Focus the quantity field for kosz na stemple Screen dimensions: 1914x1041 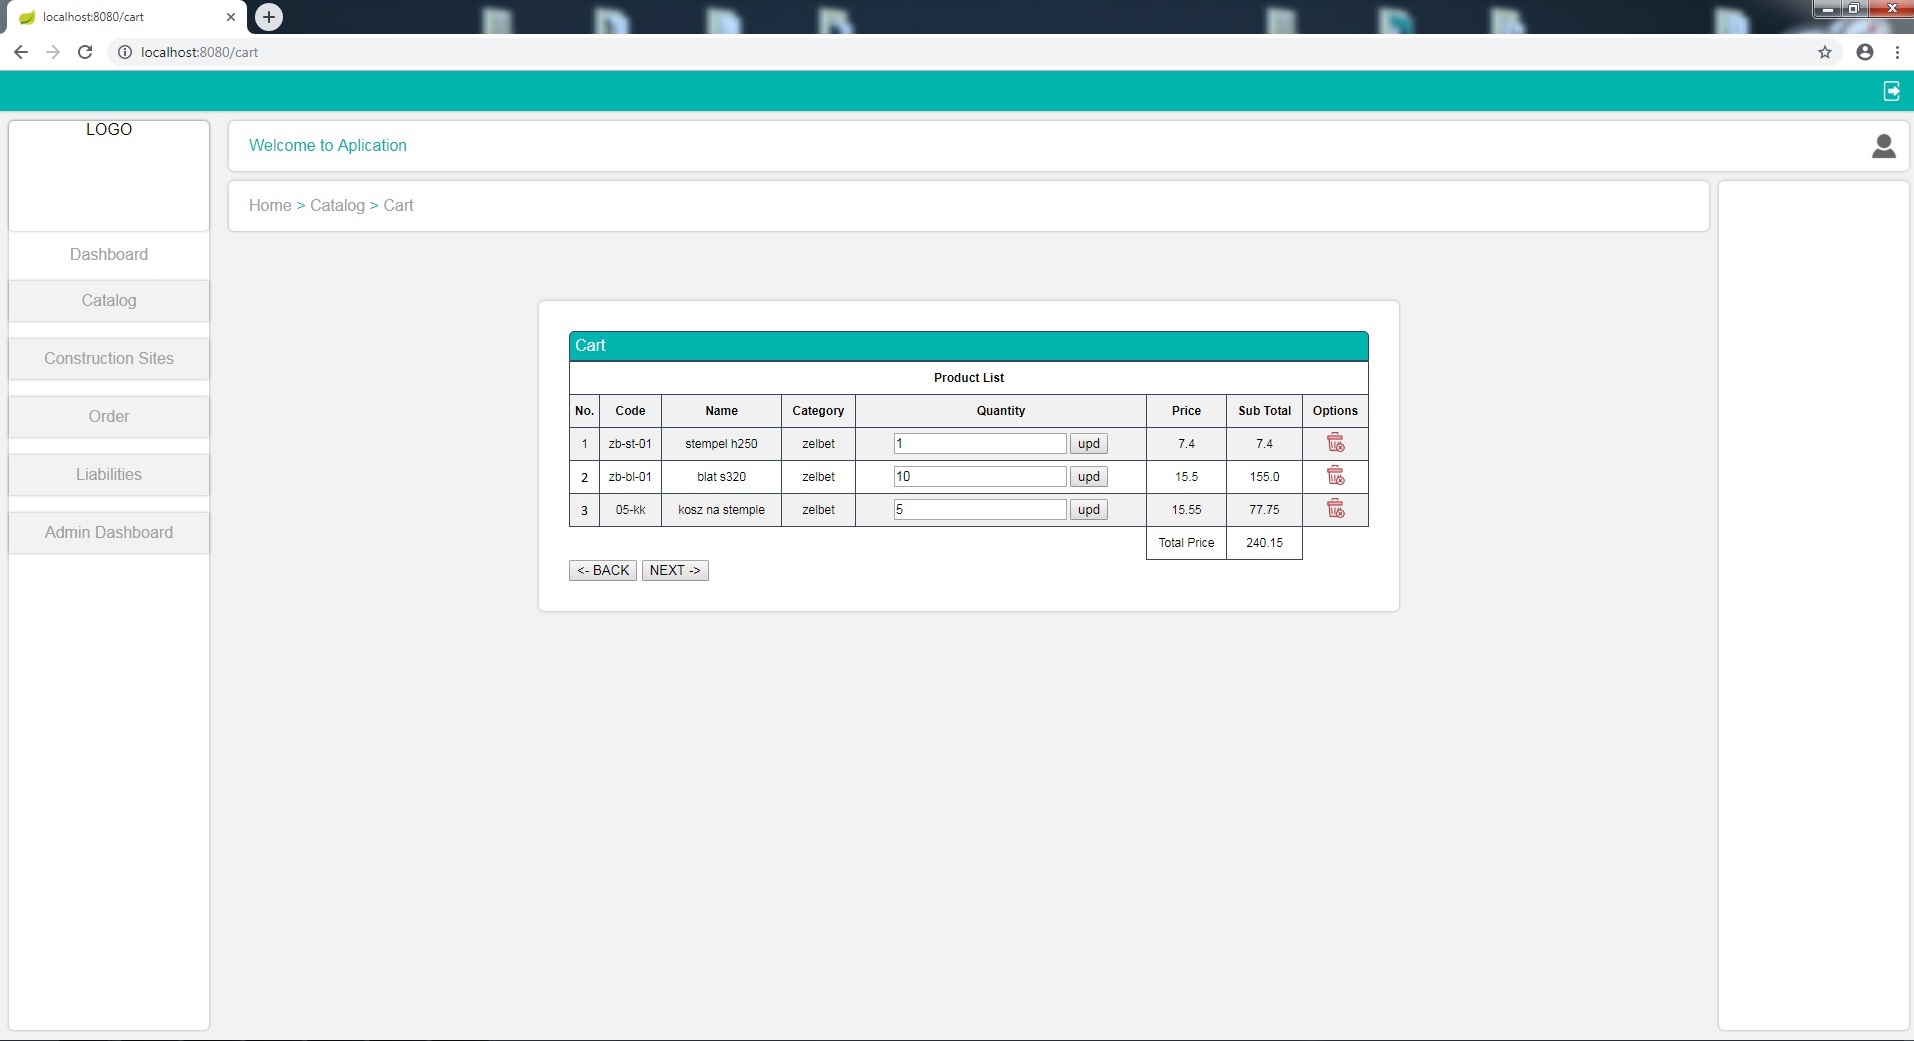980,509
